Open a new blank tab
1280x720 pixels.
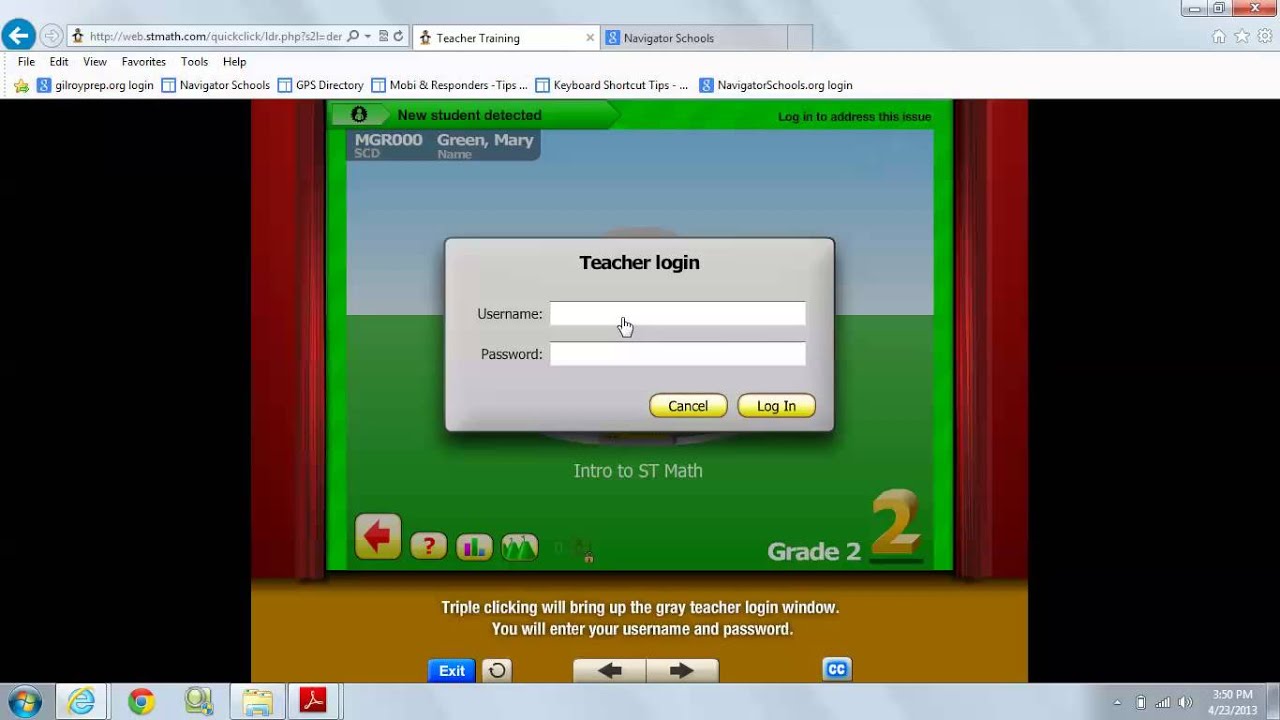point(800,38)
